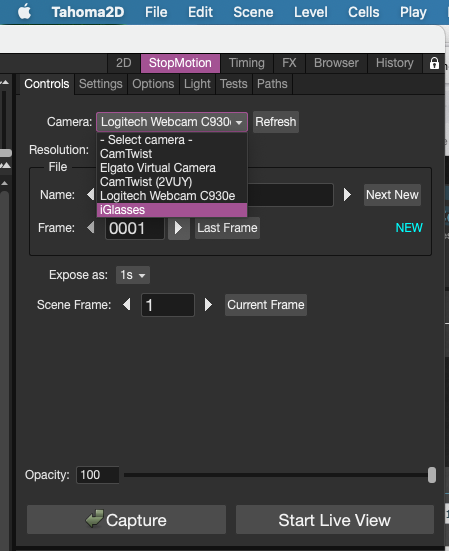
Task: Click the NEW status label
Action: (409, 228)
